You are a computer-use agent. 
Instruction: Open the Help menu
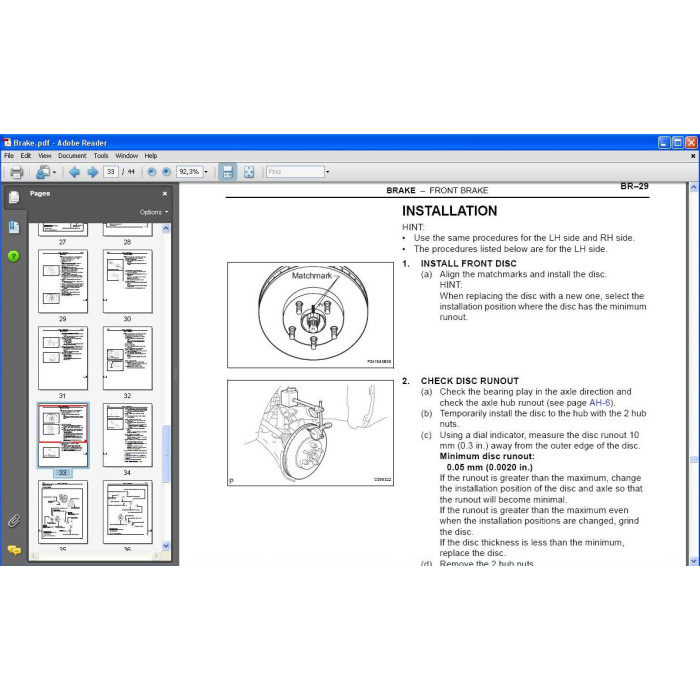point(151,156)
